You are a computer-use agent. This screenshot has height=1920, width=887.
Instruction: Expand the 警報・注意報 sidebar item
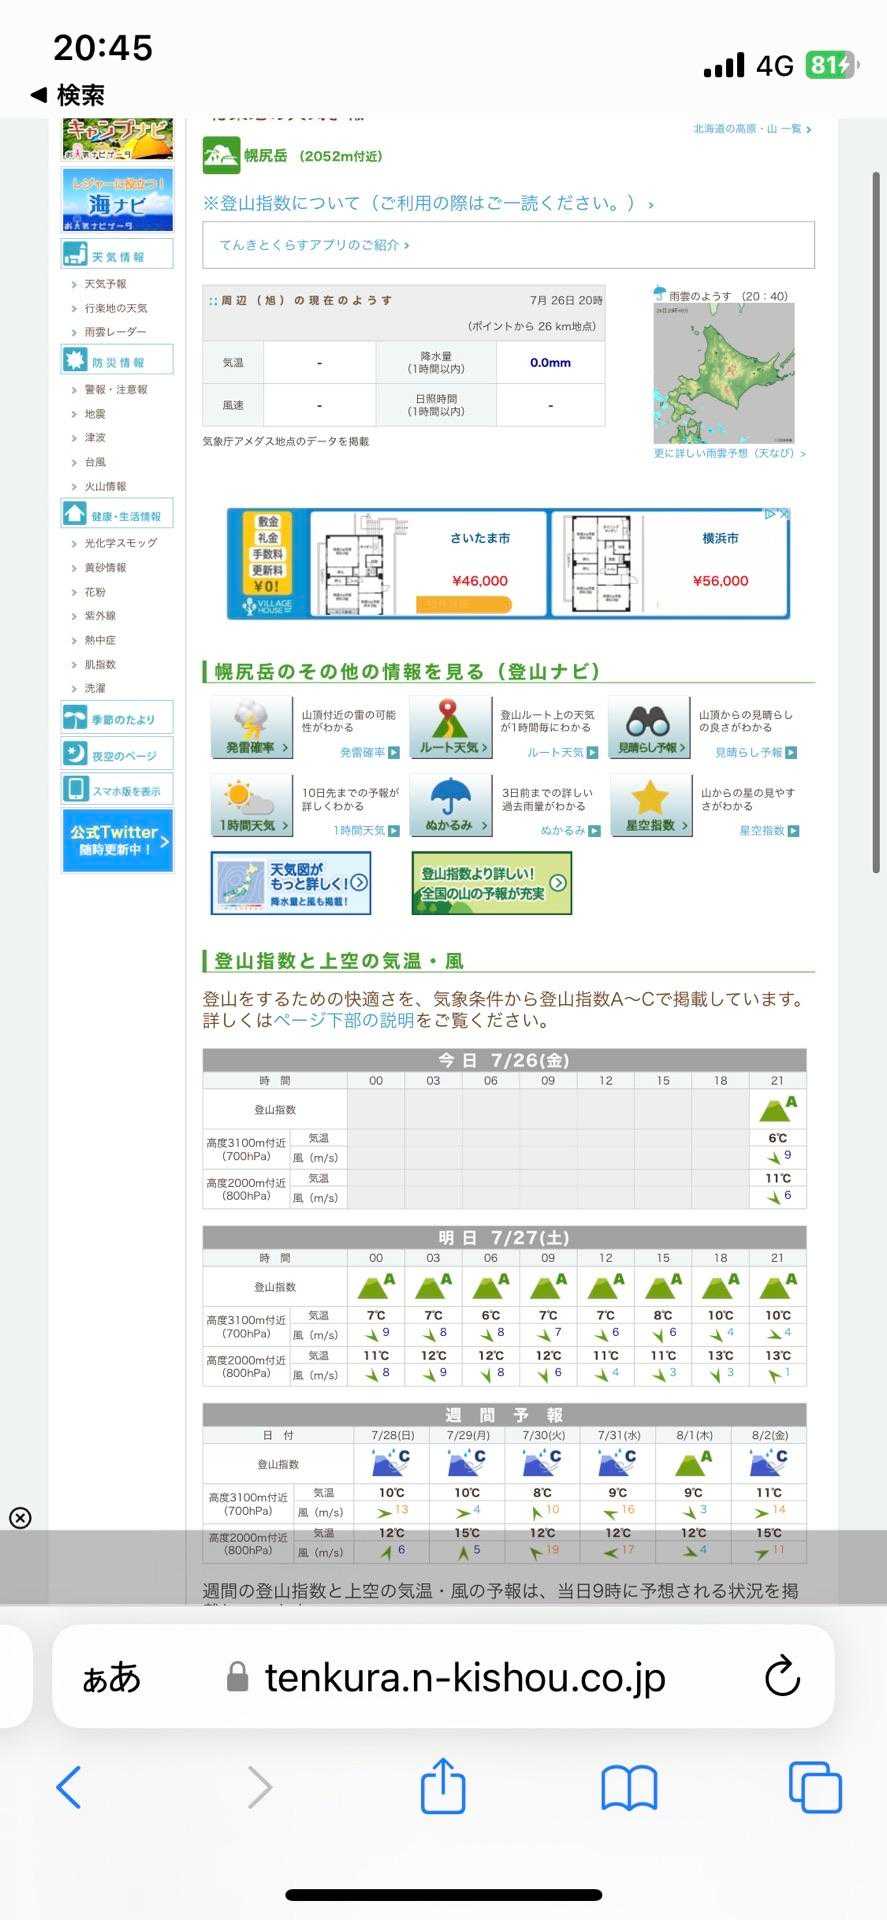coord(115,390)
